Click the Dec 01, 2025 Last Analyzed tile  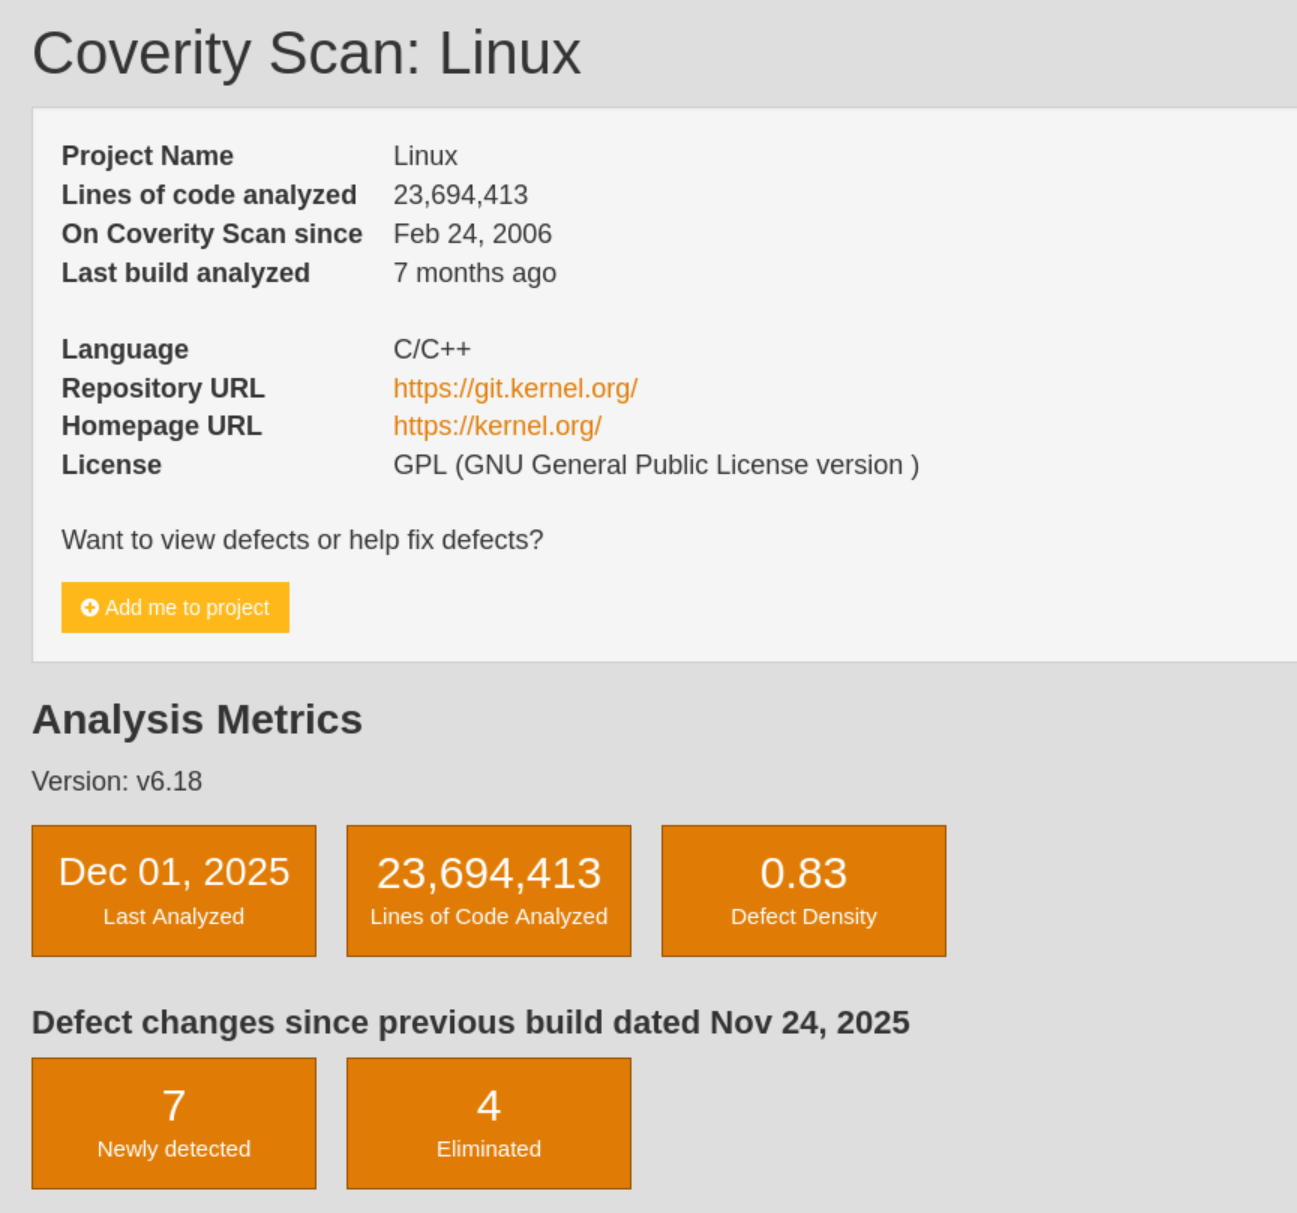pyautogui.click(x=174, y=891)
